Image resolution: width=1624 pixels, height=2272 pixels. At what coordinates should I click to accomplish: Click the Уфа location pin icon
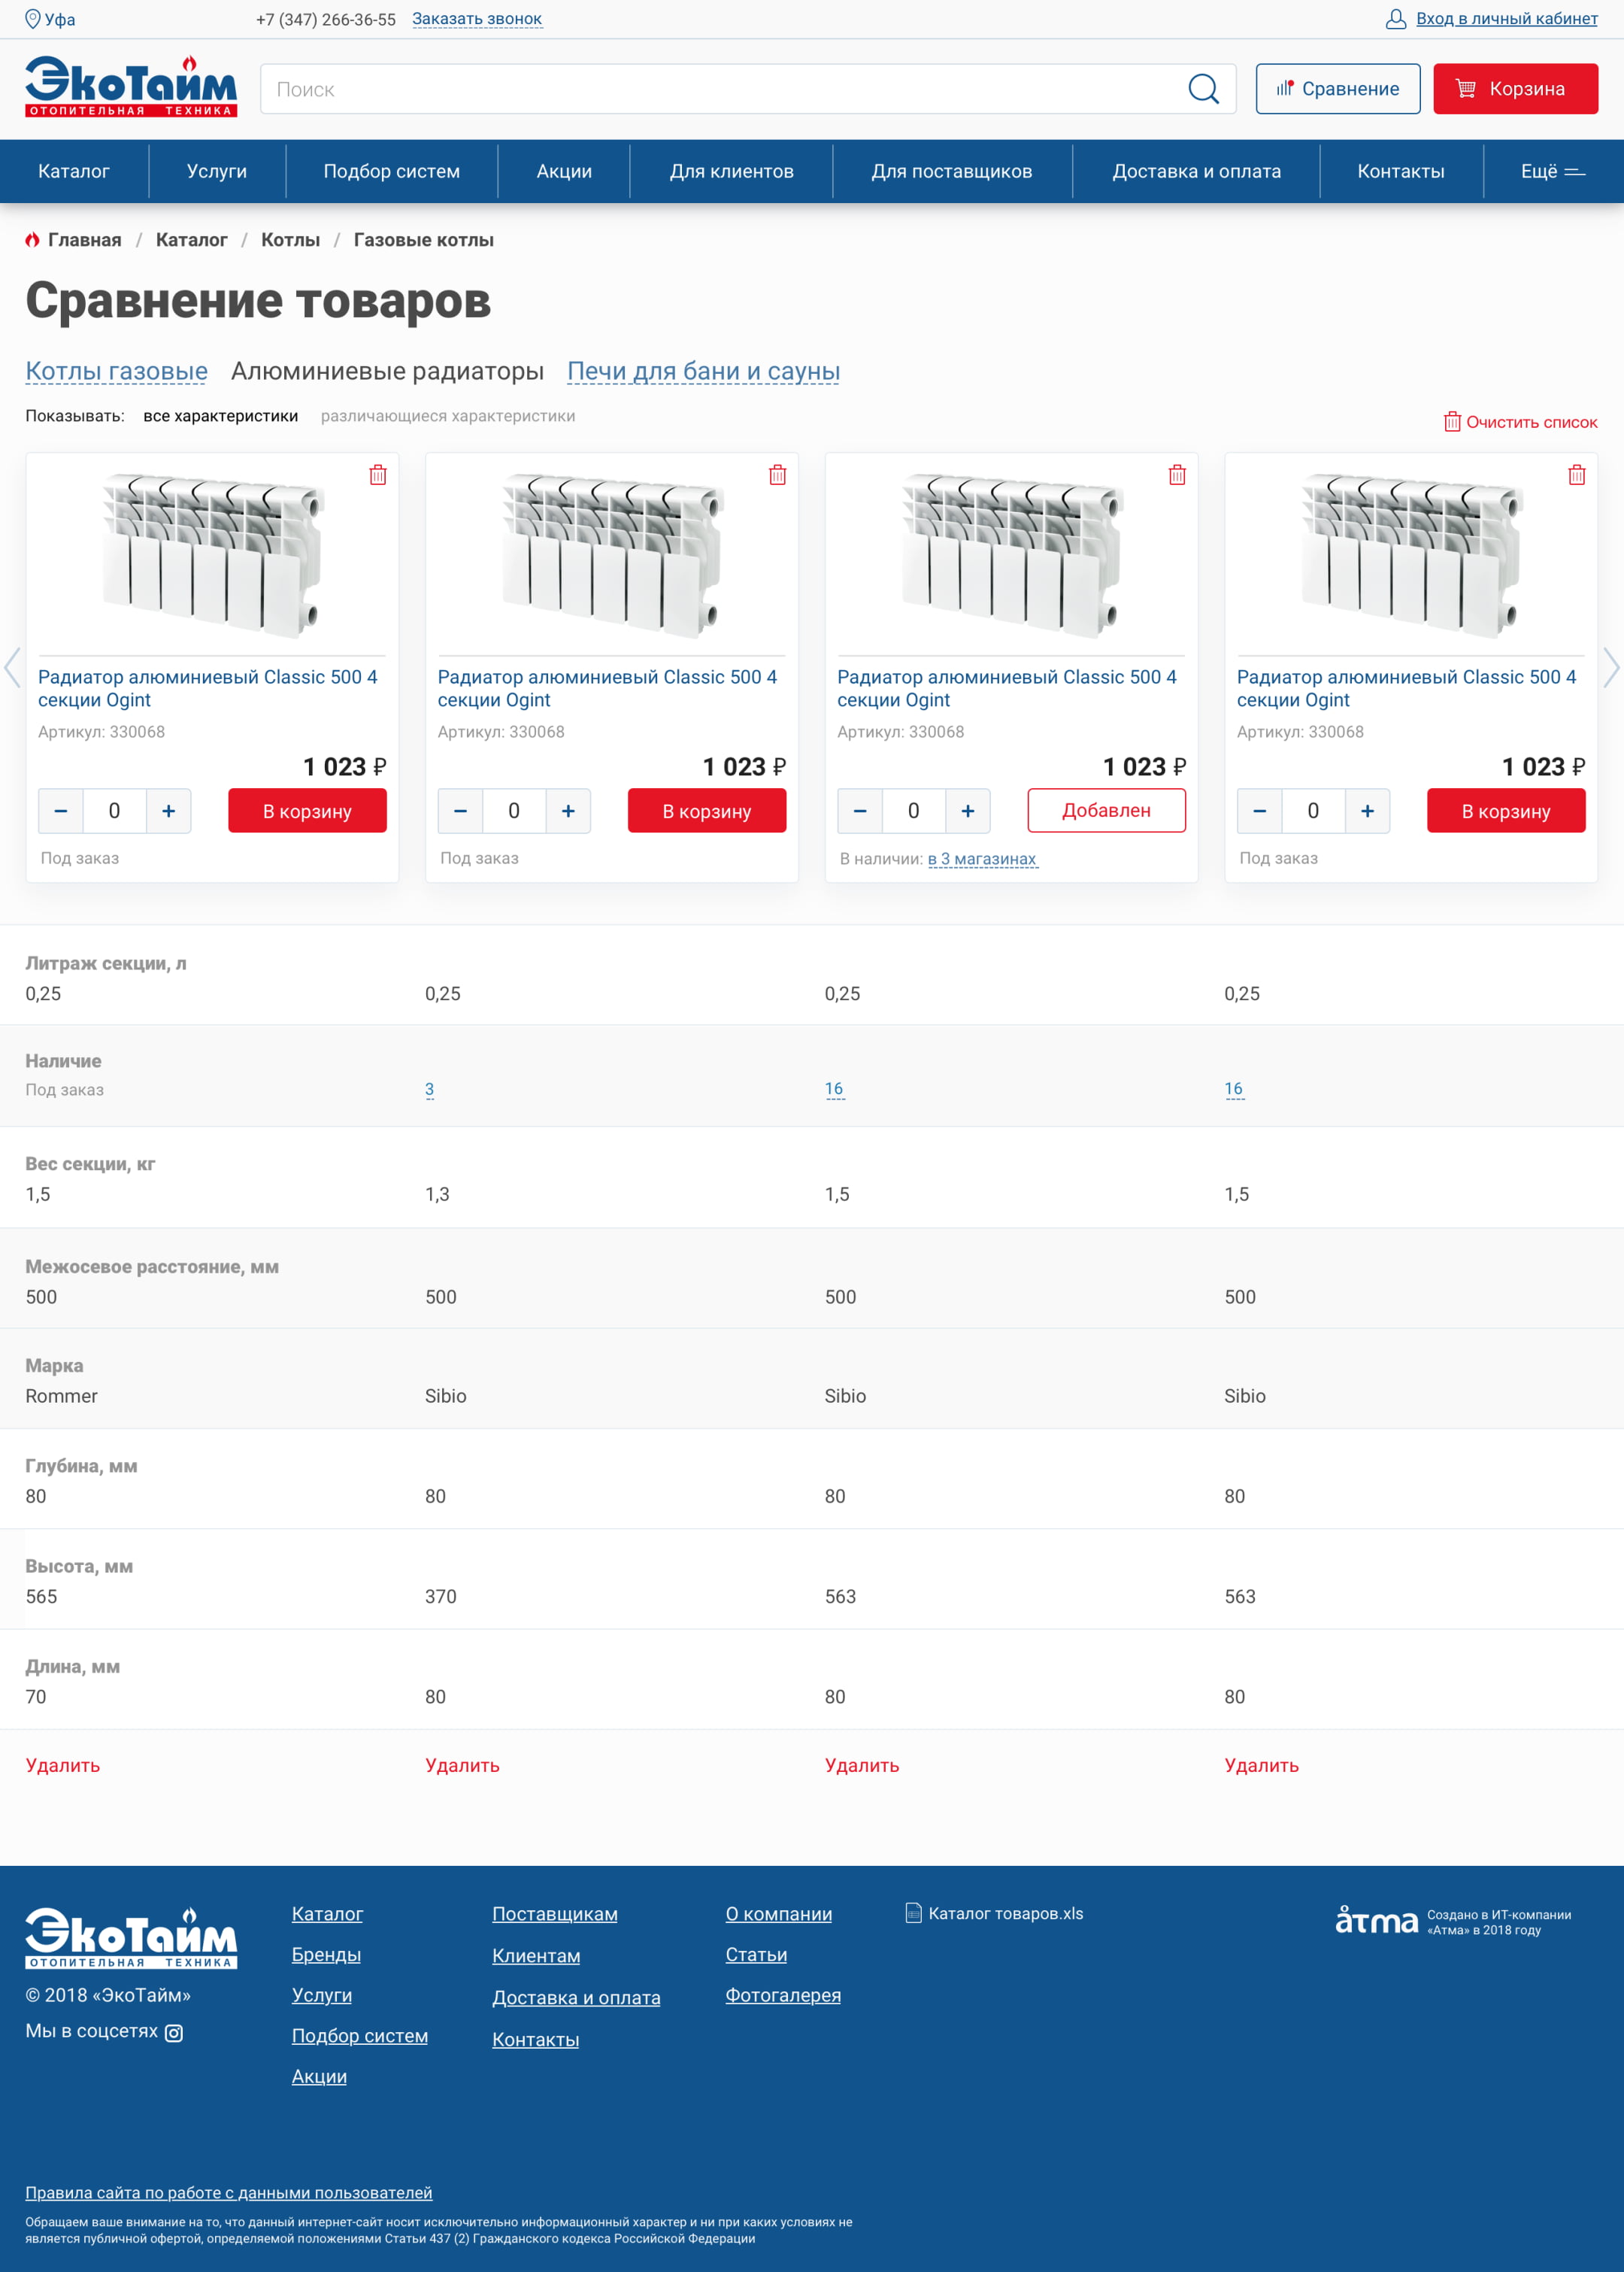pyautogui.click(x=32, y=19)
